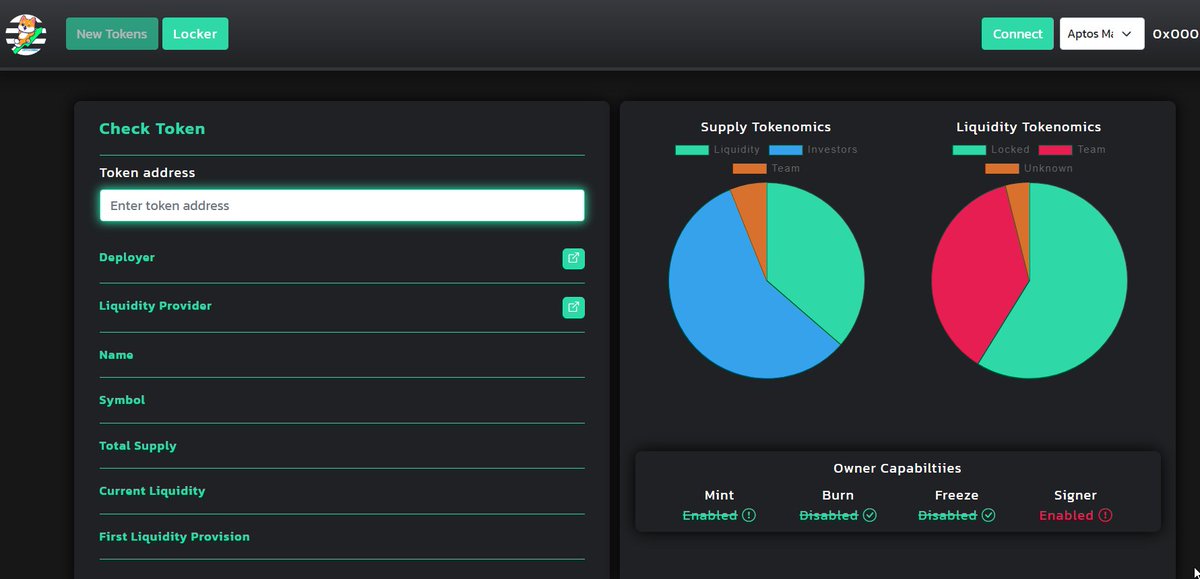Open the Aptos network dropdown
The image size is (1200, 579).
[1102, 34]
